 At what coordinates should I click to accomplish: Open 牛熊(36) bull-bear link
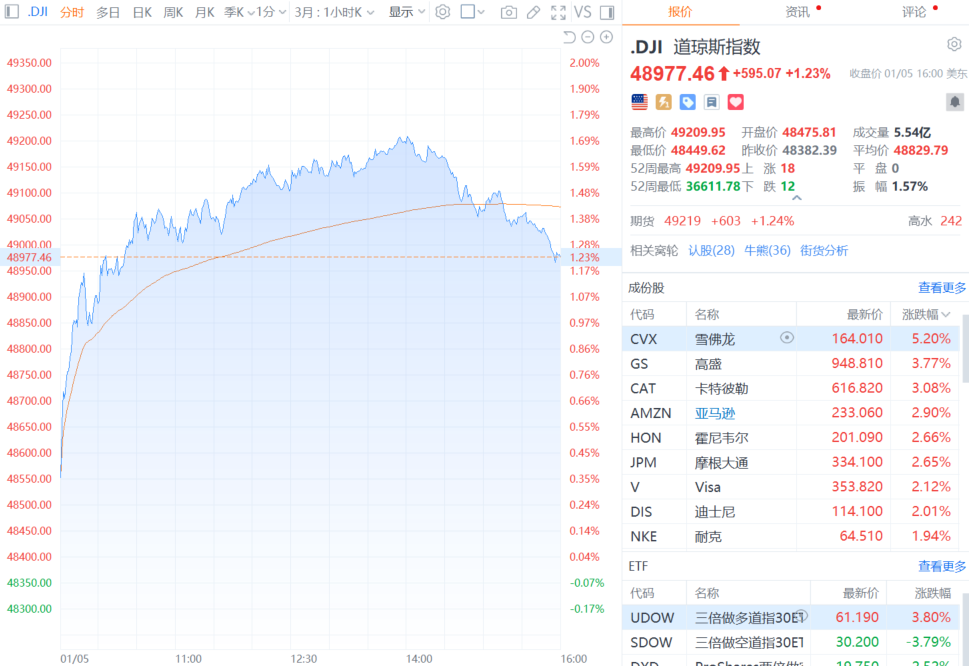(767, 250)
